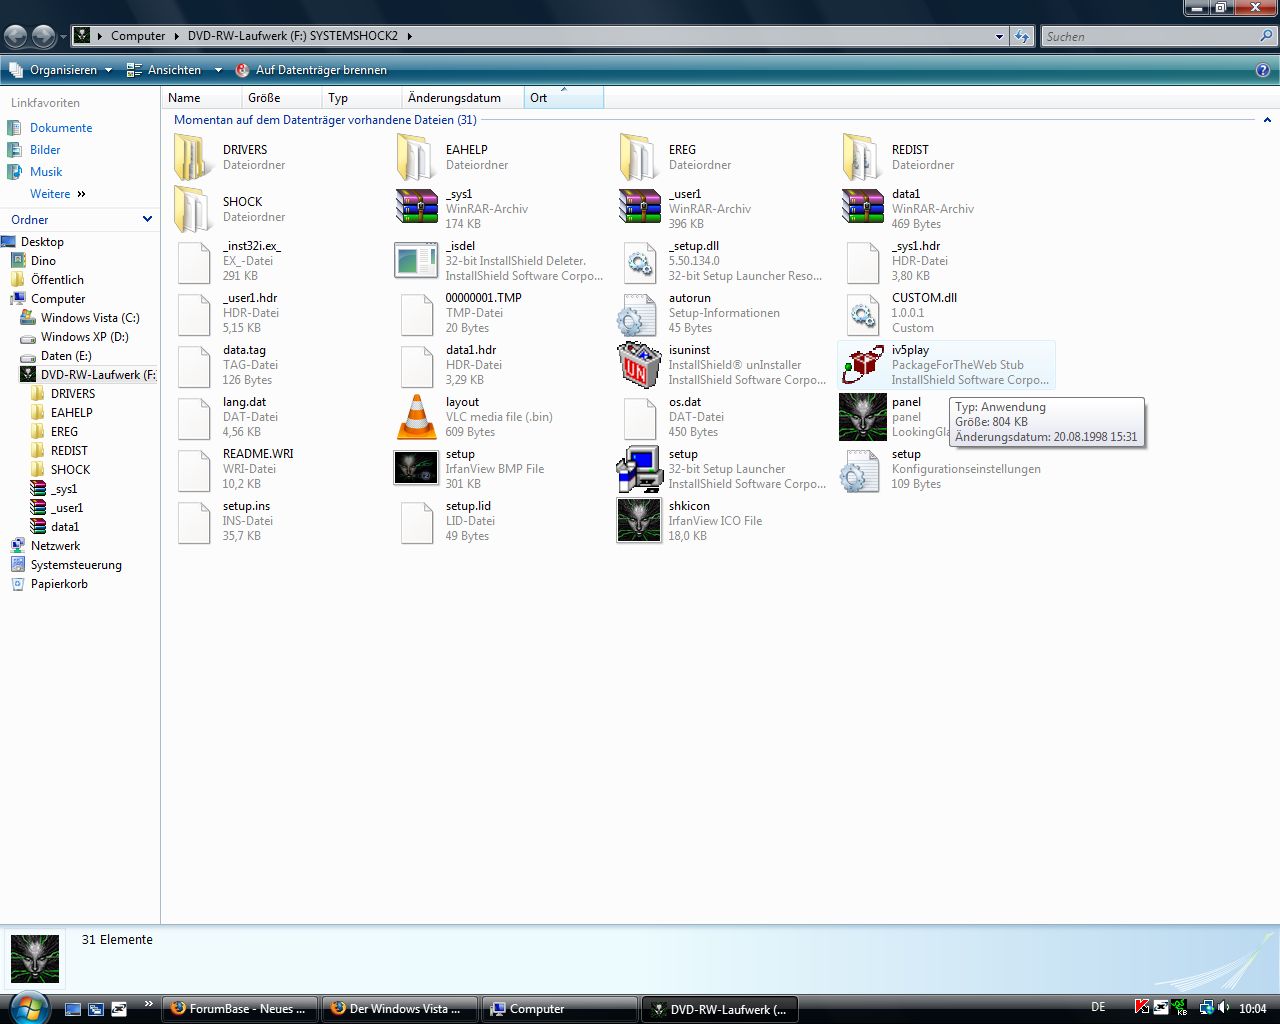1280x1024 pixels.
Task: Click the refresh button beside address bar
Action: click(x=1021, y=36)
